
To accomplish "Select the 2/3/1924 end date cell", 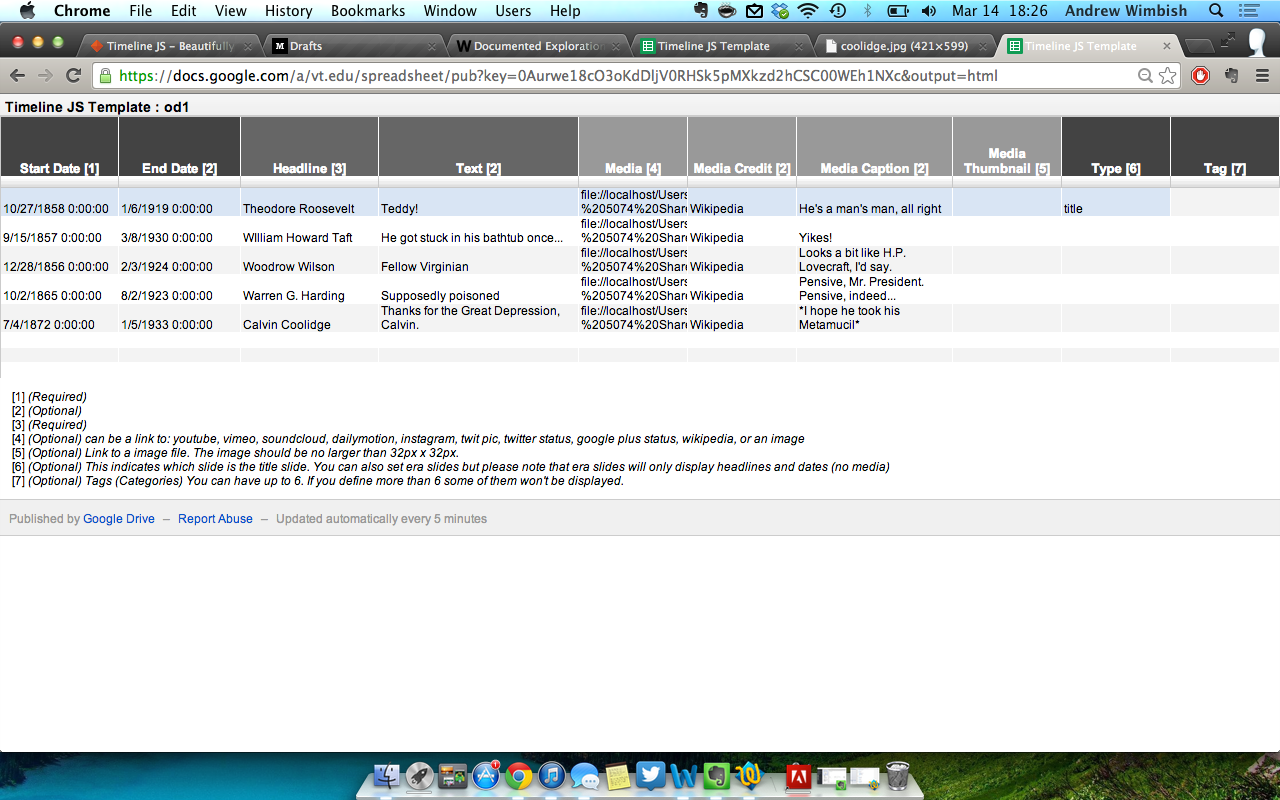I will tap(179, 260).
